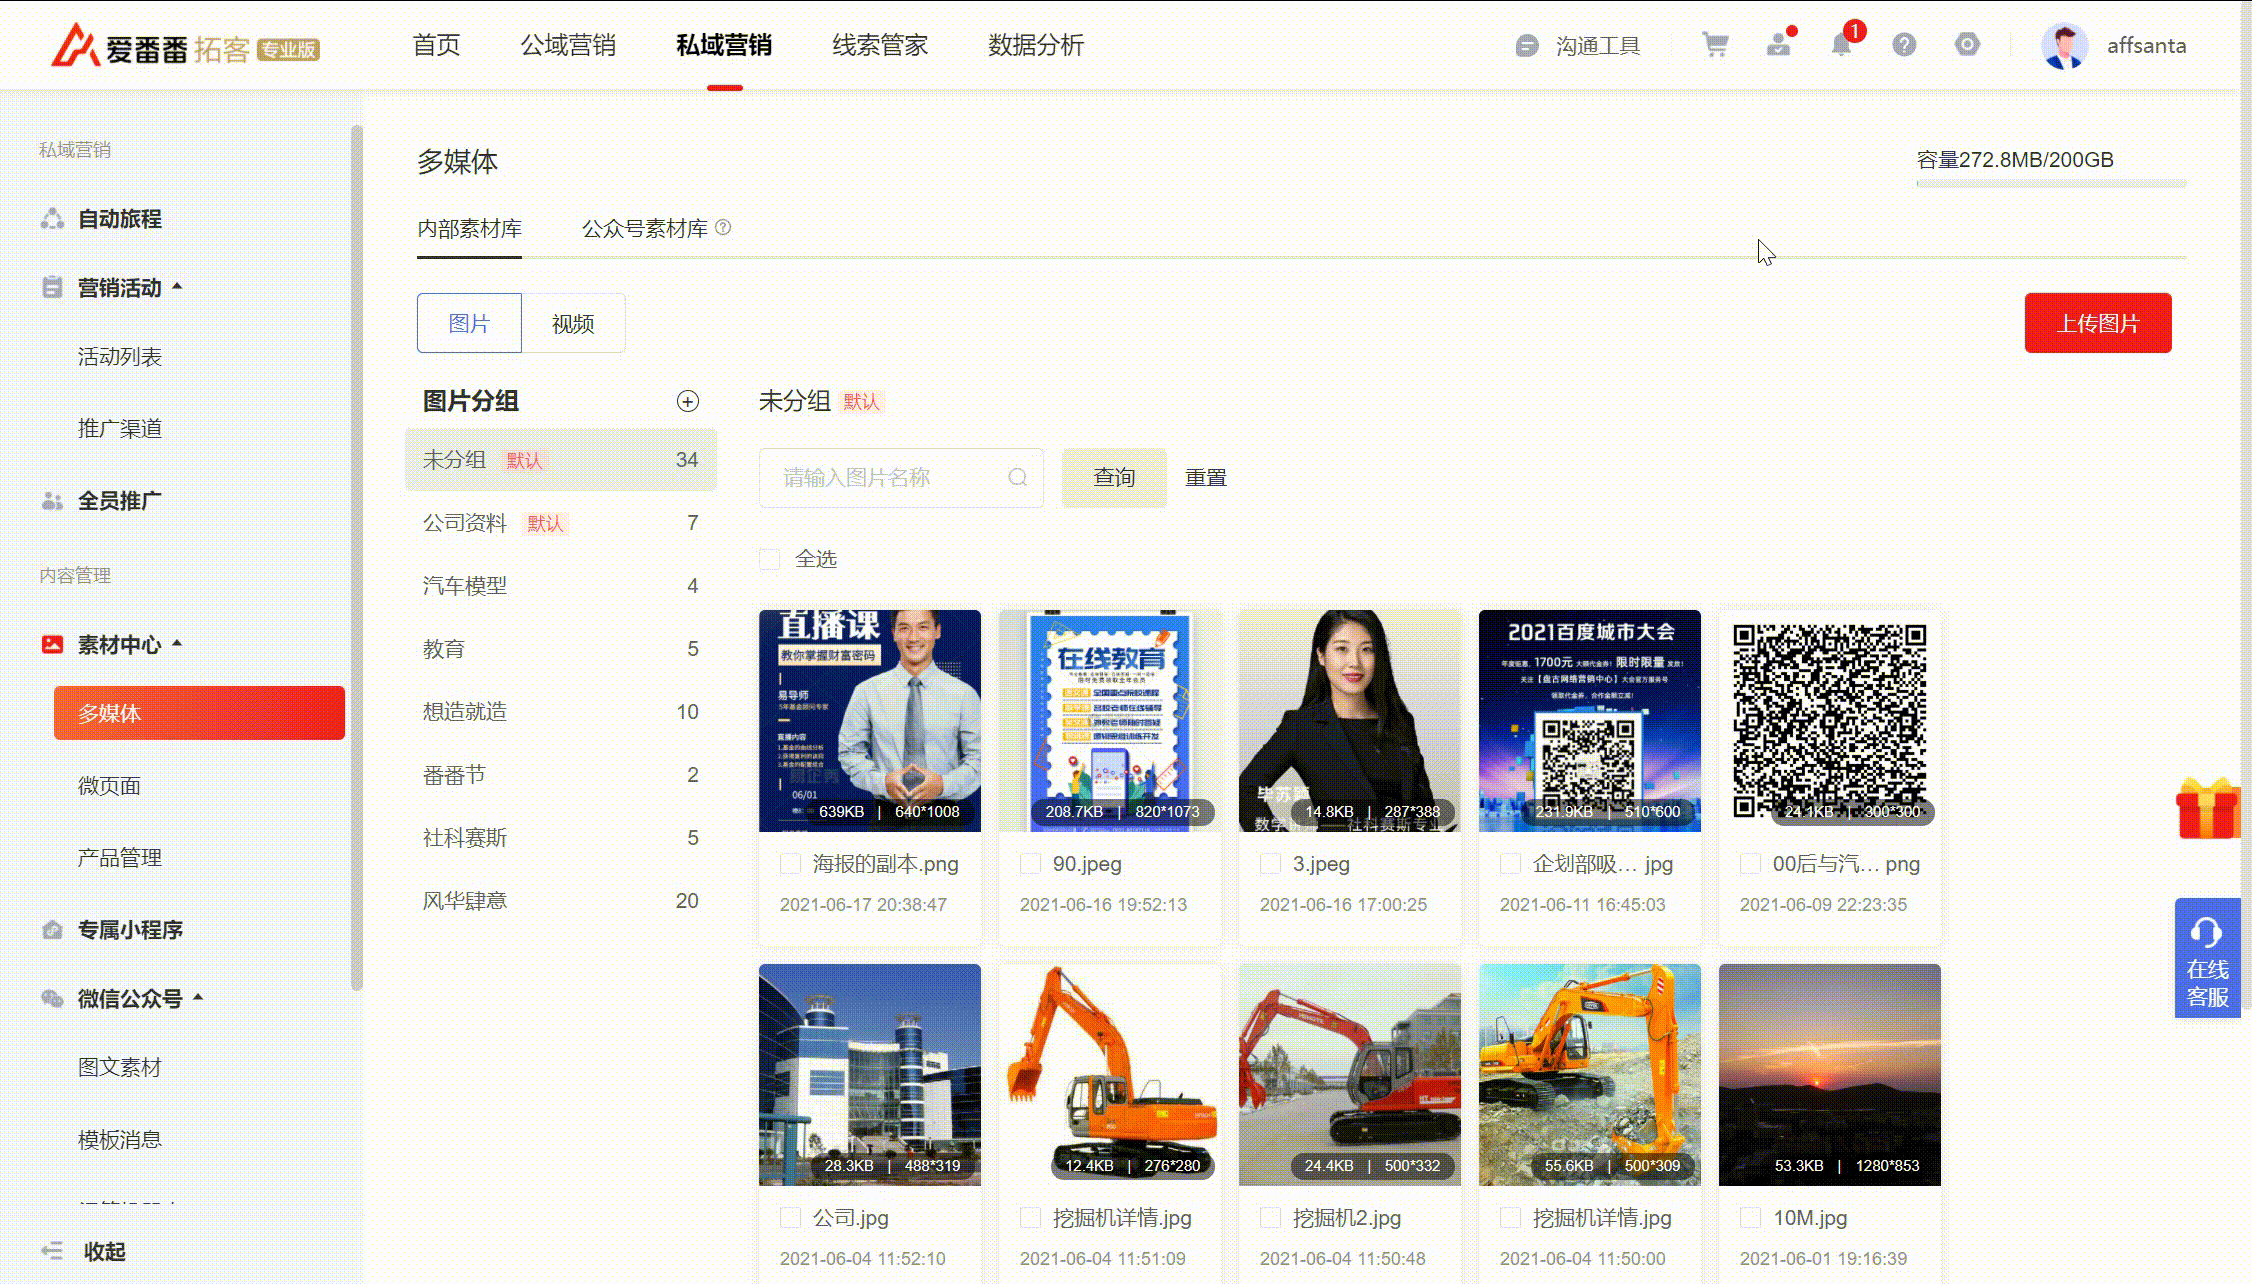Select checkbox for 企划部吸… jpg
Image resolution: width=2252 pixels, height=1284 pixels.
pyautogui.click(x=1510, y=864)
